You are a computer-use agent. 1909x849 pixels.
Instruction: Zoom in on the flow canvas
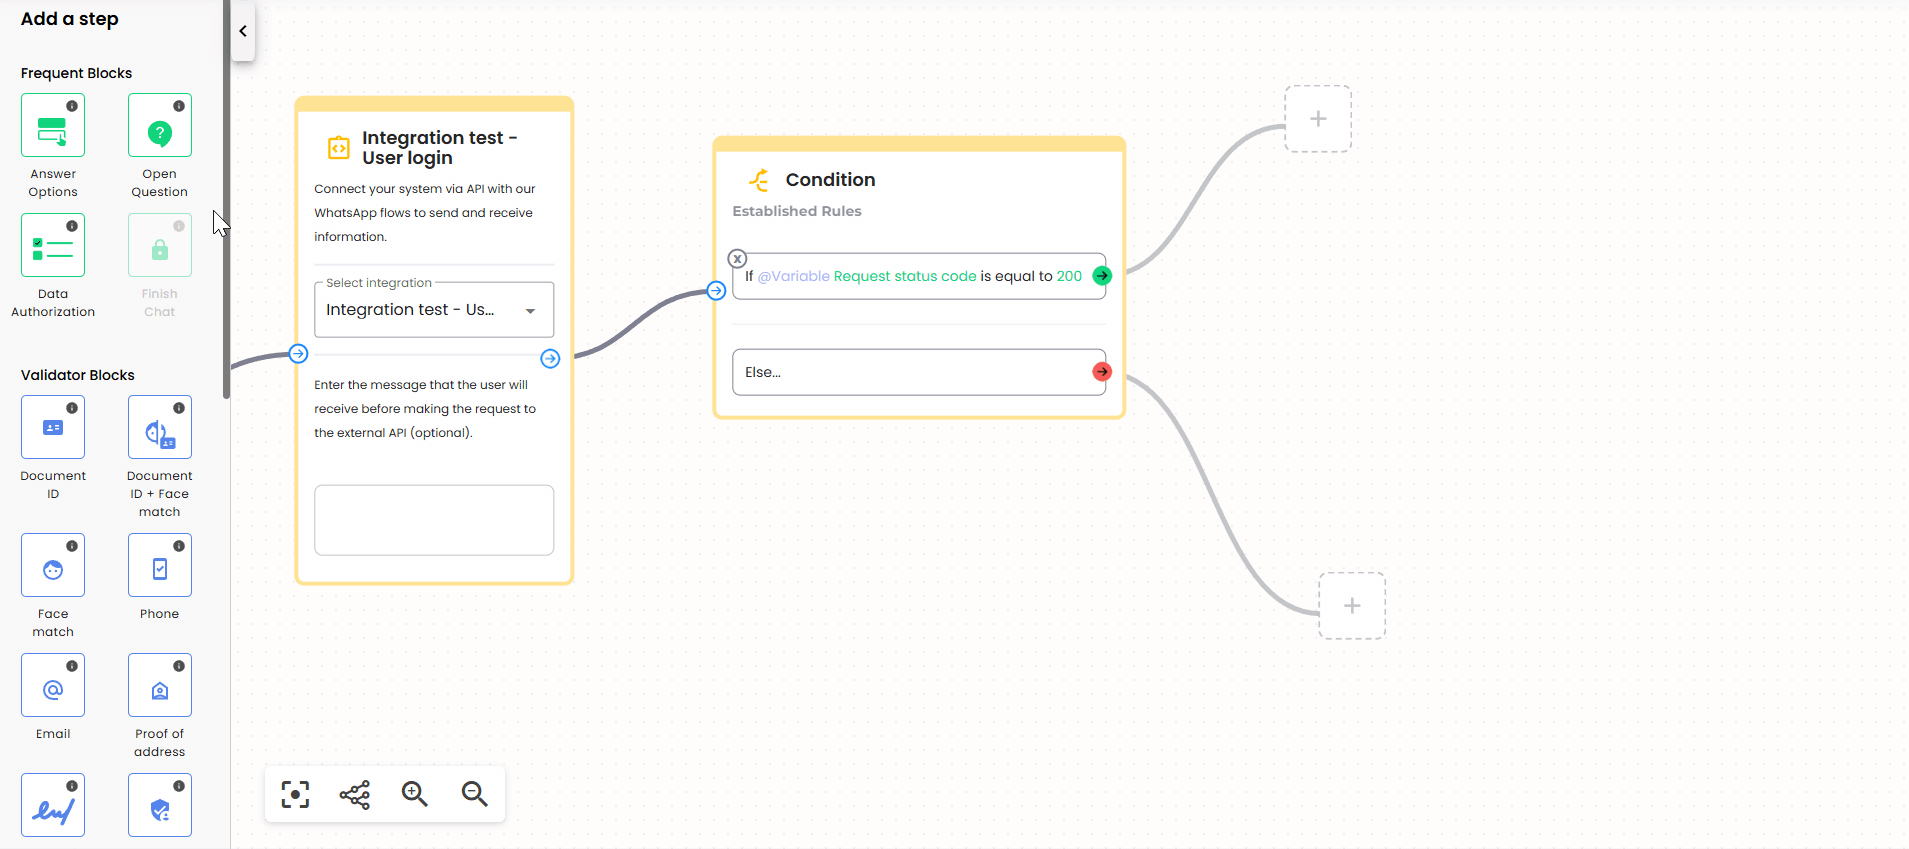414,794
